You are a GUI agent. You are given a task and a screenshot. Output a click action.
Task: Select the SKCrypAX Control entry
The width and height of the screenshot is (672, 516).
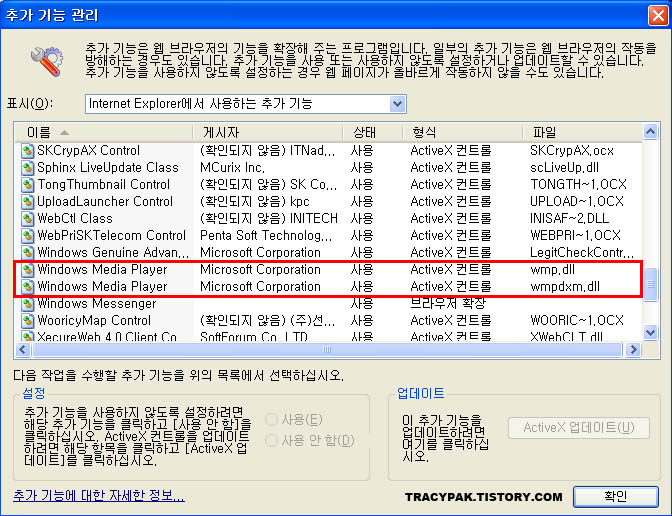pos(89,151)
